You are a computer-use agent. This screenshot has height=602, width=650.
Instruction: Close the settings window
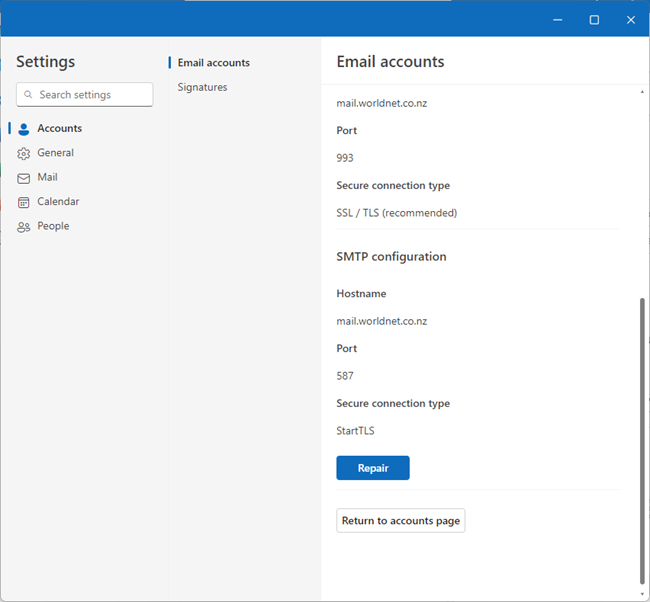631,19
